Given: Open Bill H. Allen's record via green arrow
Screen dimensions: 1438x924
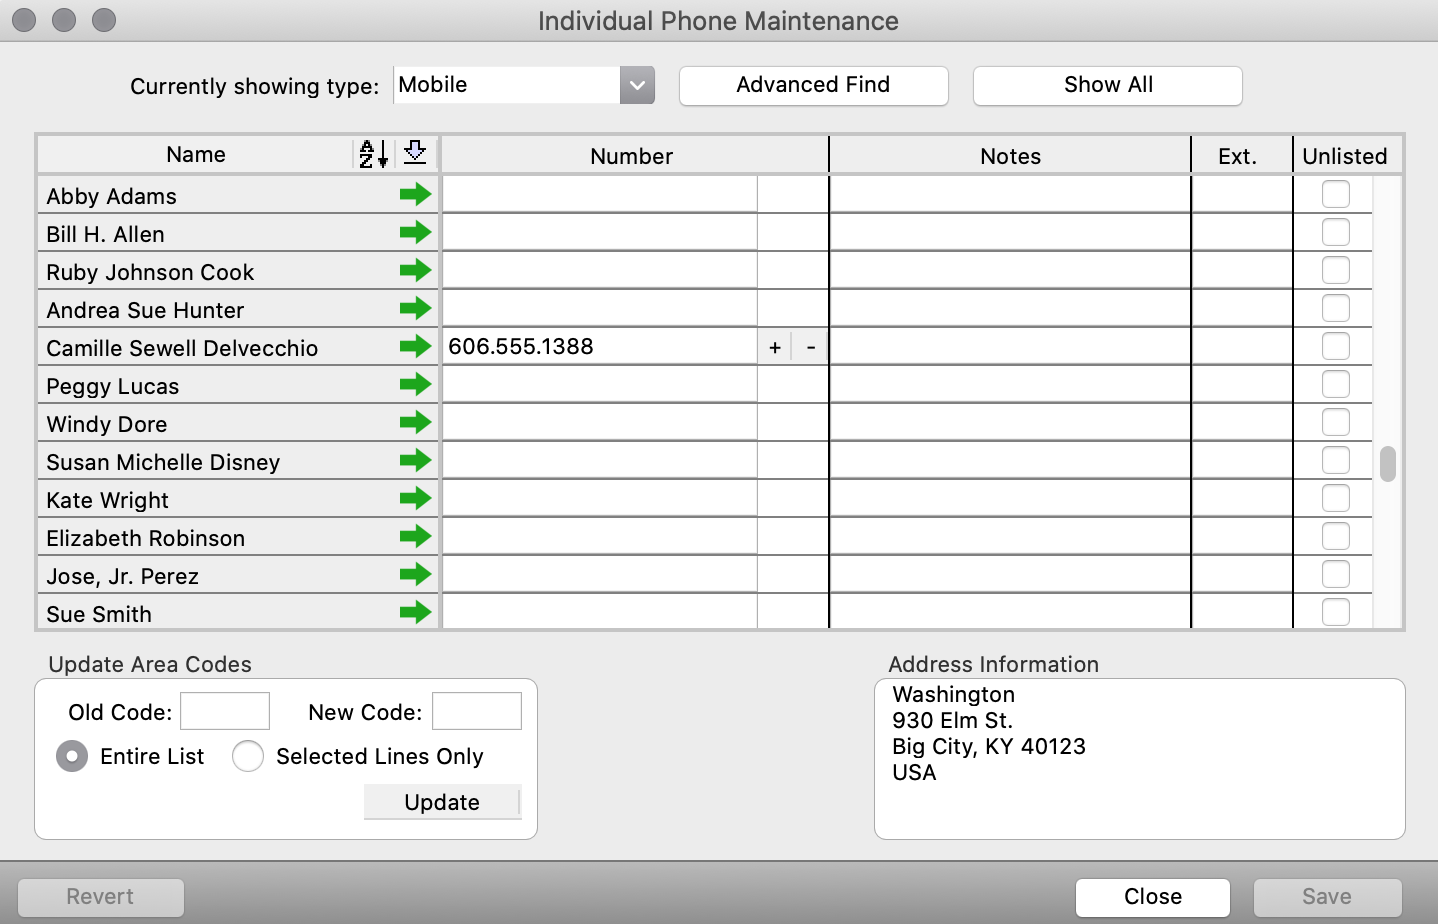Looking at the screenshot, I should click(x=415, y=233).
